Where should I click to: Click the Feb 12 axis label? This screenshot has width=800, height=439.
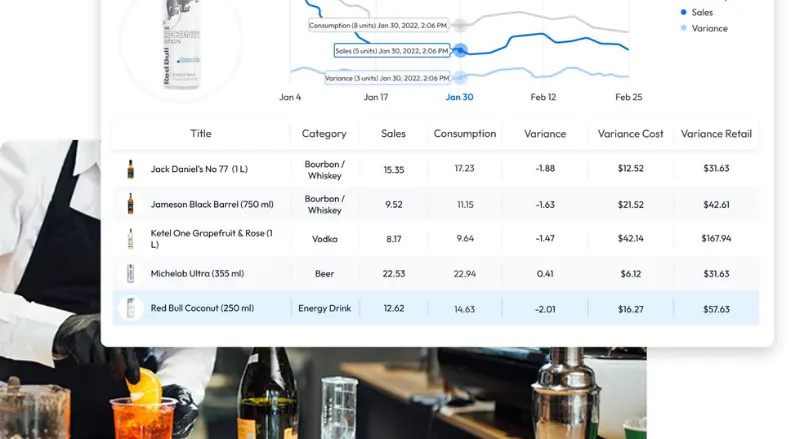point(543,97)
